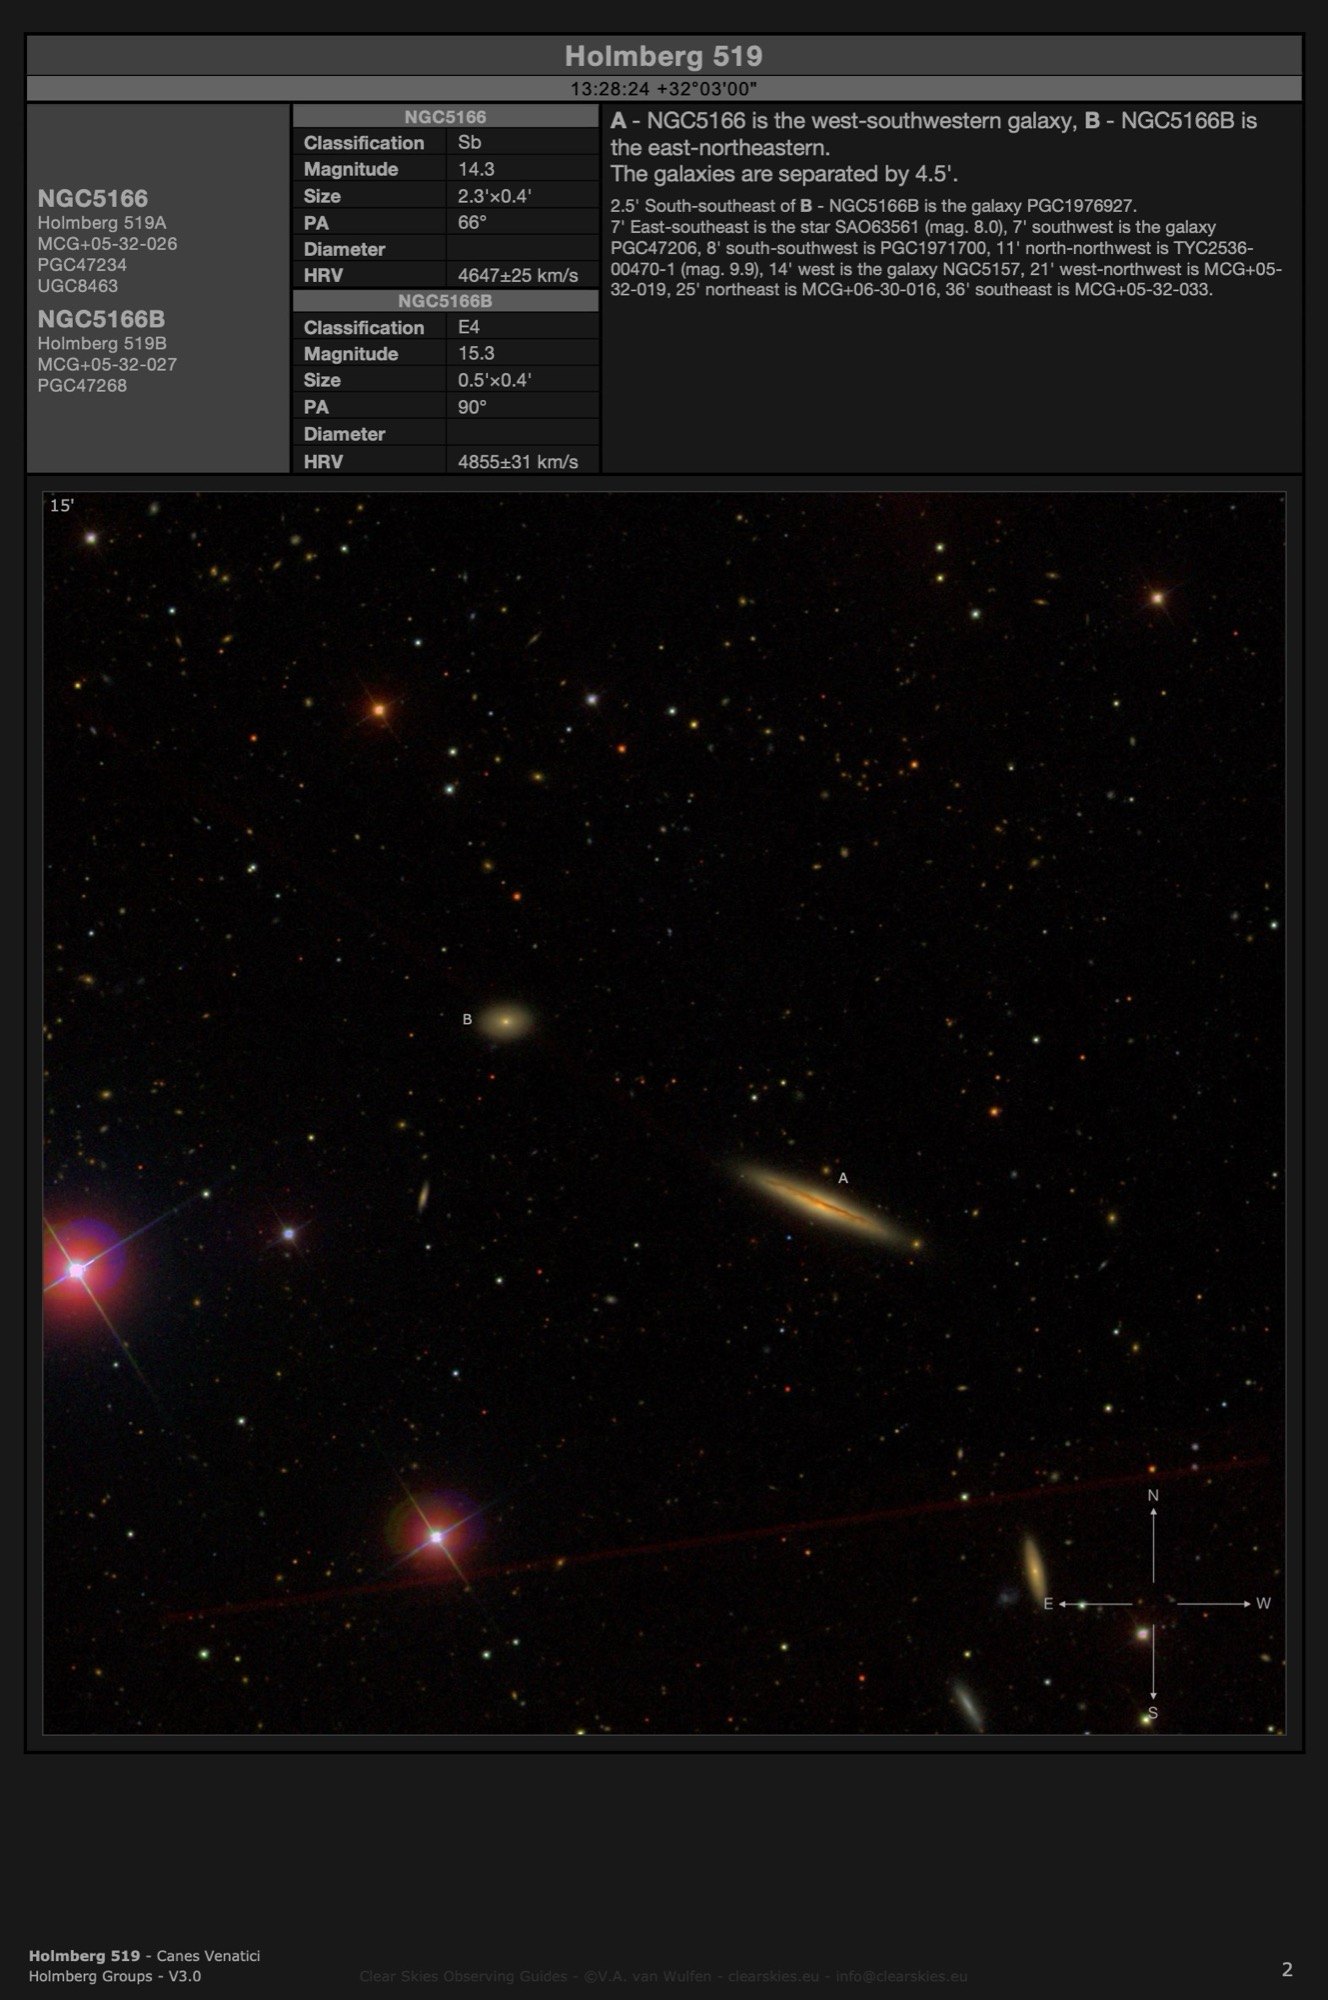Click the N compass label
1328x2000 pixels.
1153,1495
